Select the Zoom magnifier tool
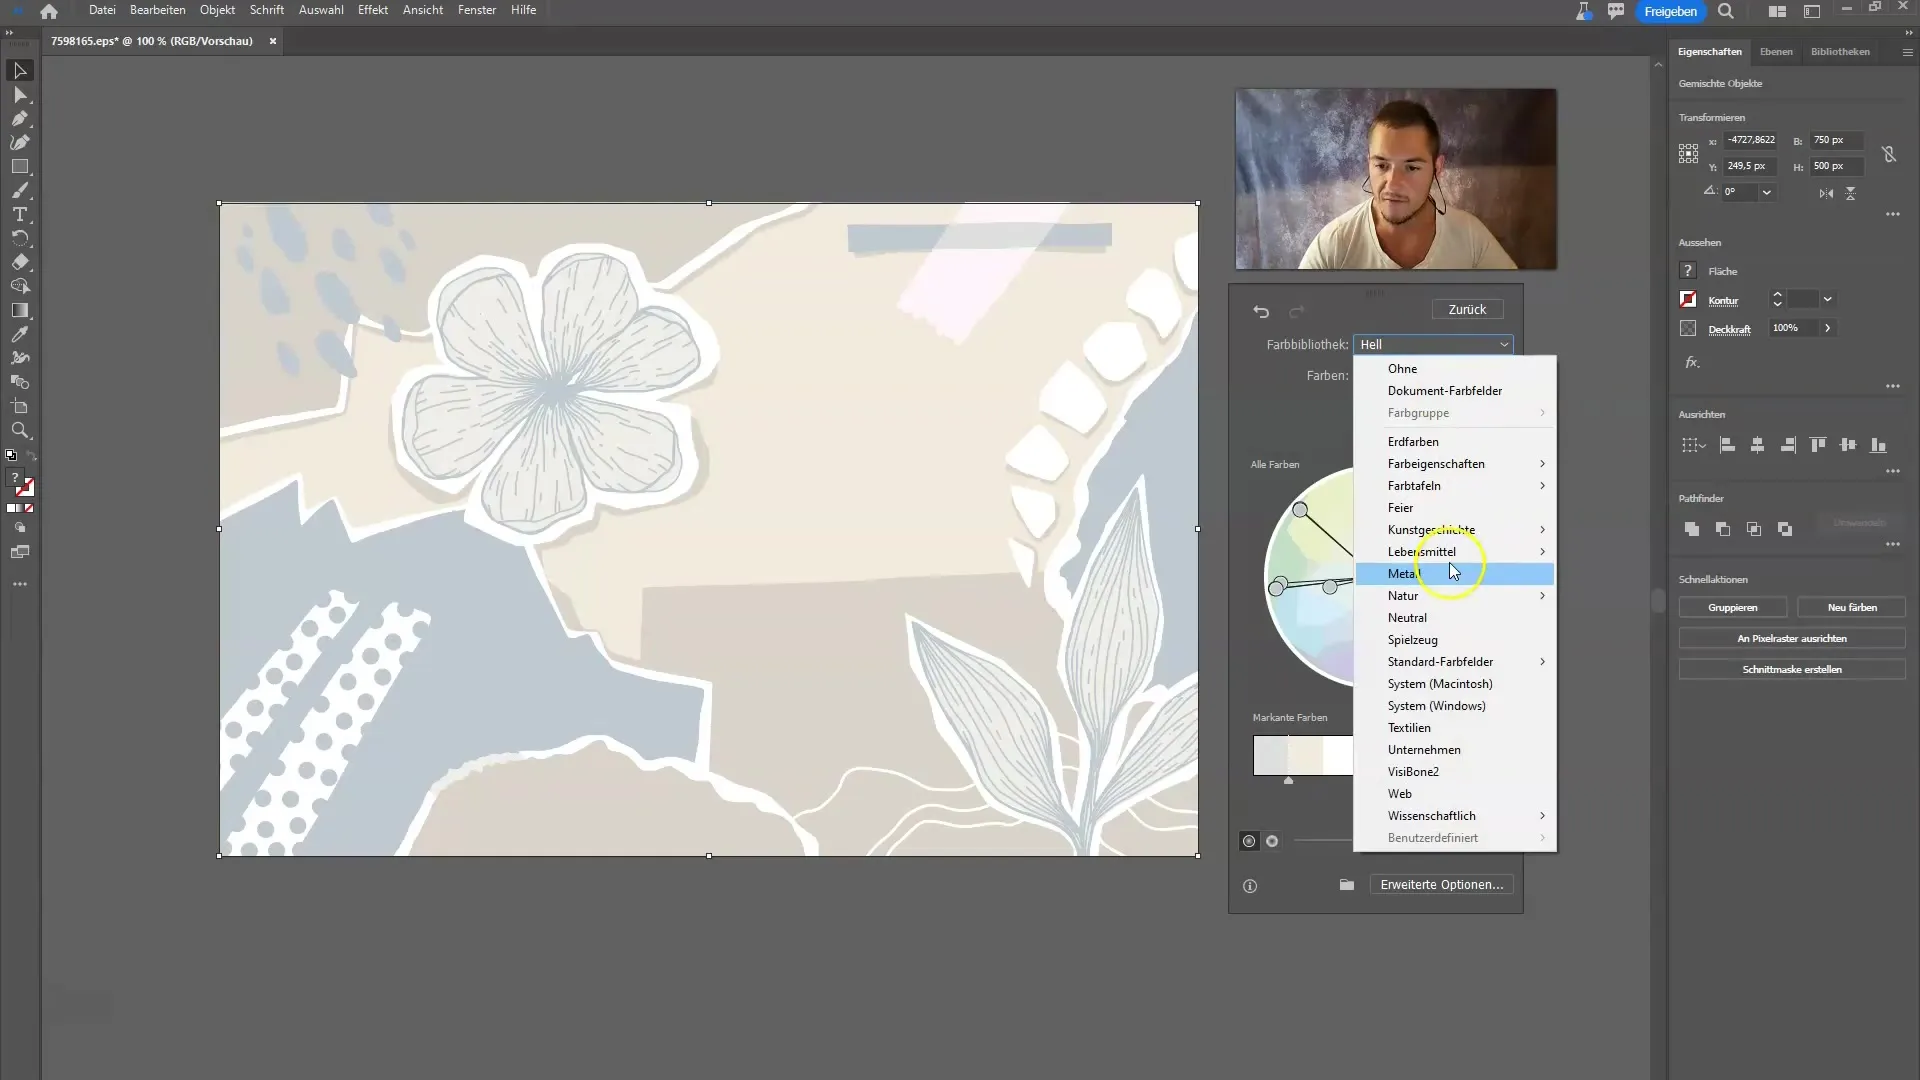 (x=20, y=431)
